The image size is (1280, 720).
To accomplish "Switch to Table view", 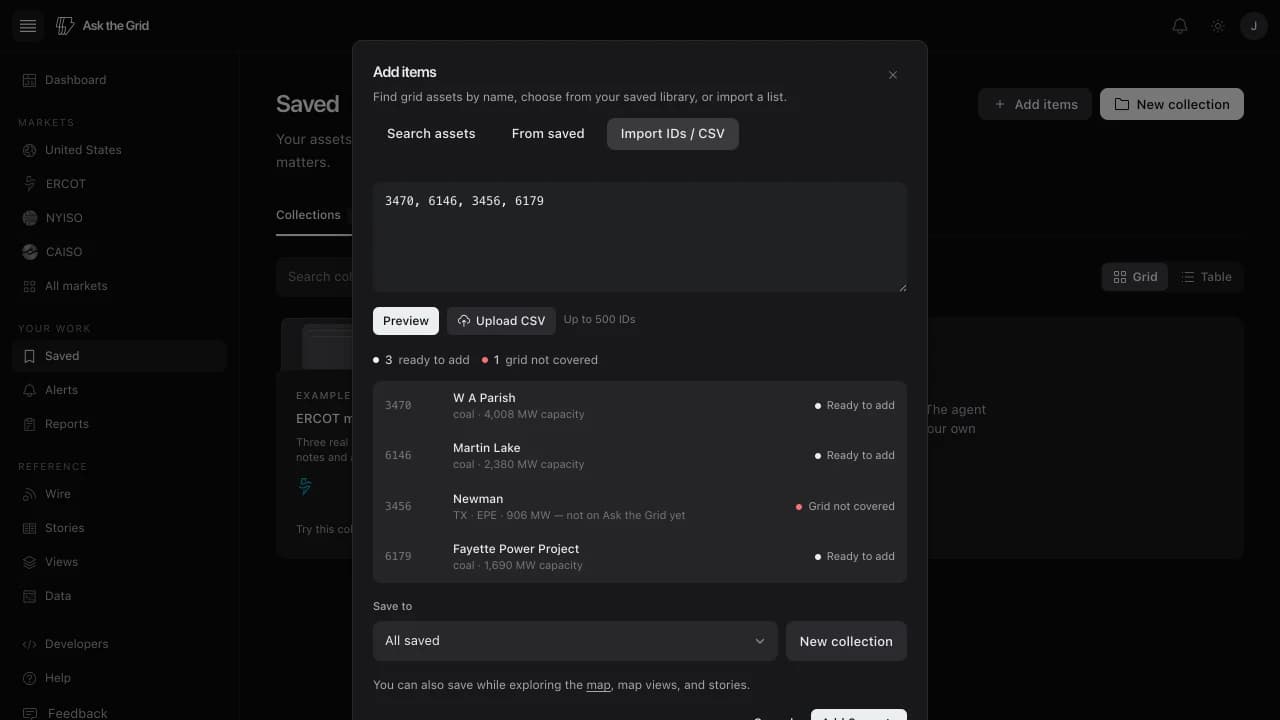I will pyautogui.click(x=1206, y=277).
